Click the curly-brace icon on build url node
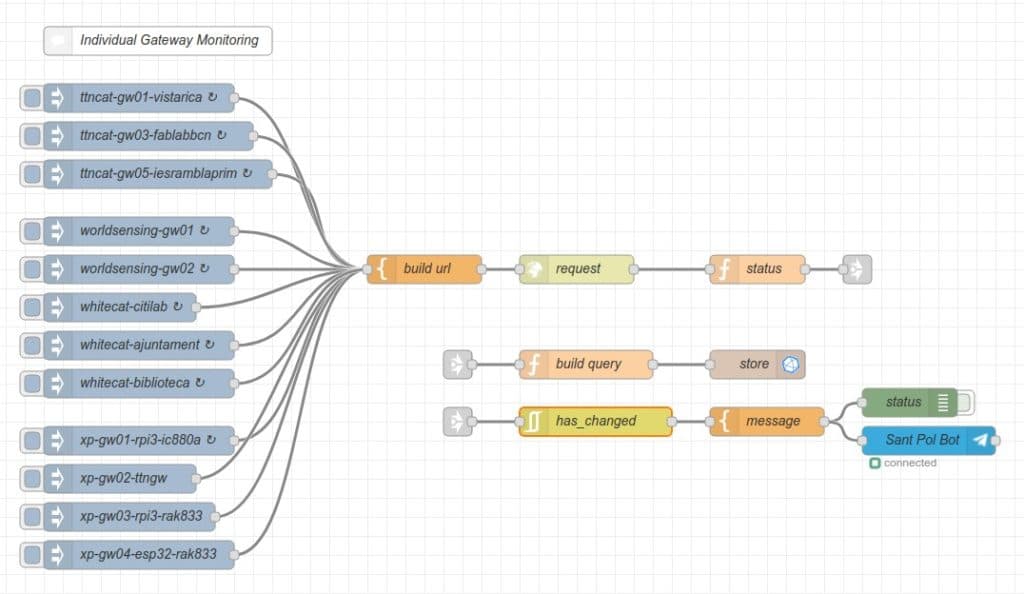1024x594 pixels. pos(383,269)
